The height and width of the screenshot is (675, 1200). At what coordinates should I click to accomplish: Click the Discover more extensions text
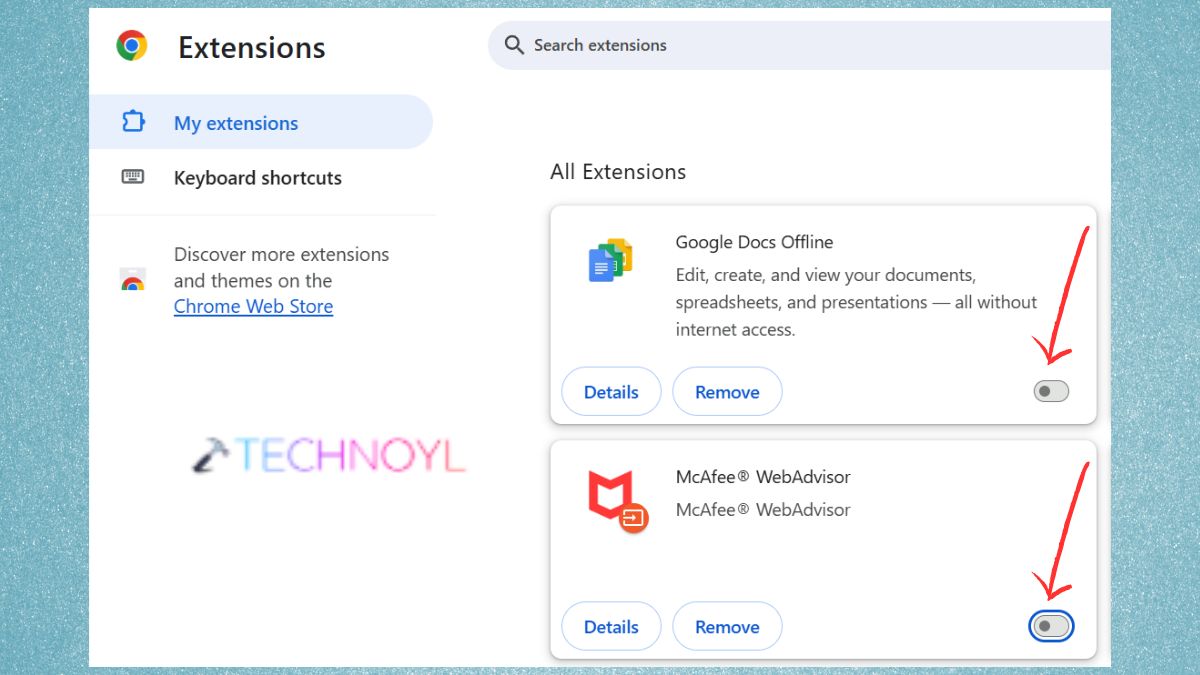coord(281,267)
